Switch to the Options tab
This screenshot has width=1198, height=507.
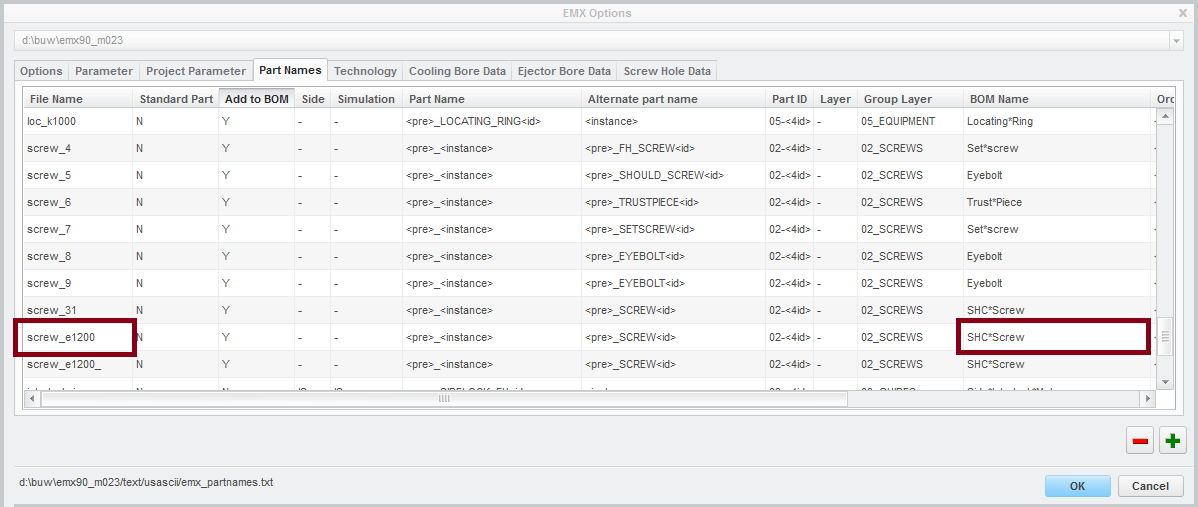point(41,71)
